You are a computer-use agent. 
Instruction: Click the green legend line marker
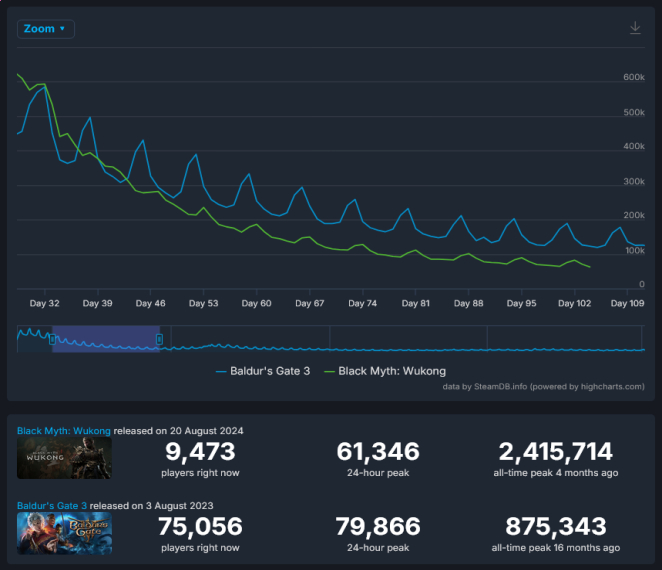(x=329, y=372)
